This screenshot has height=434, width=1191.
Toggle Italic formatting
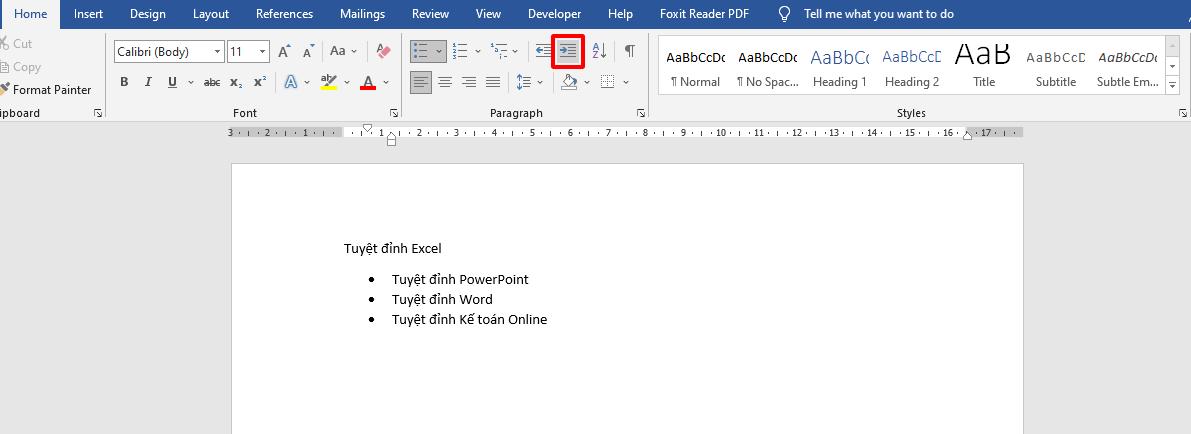148,82
